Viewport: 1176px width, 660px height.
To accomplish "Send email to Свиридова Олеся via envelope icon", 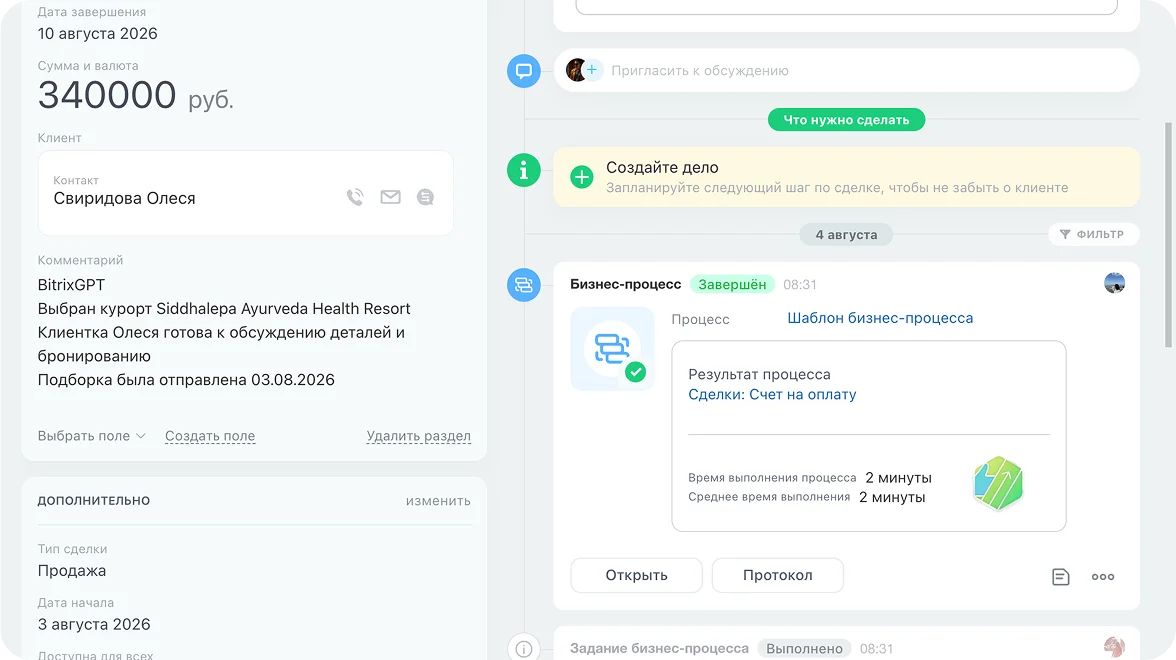I will coord(390,197).
